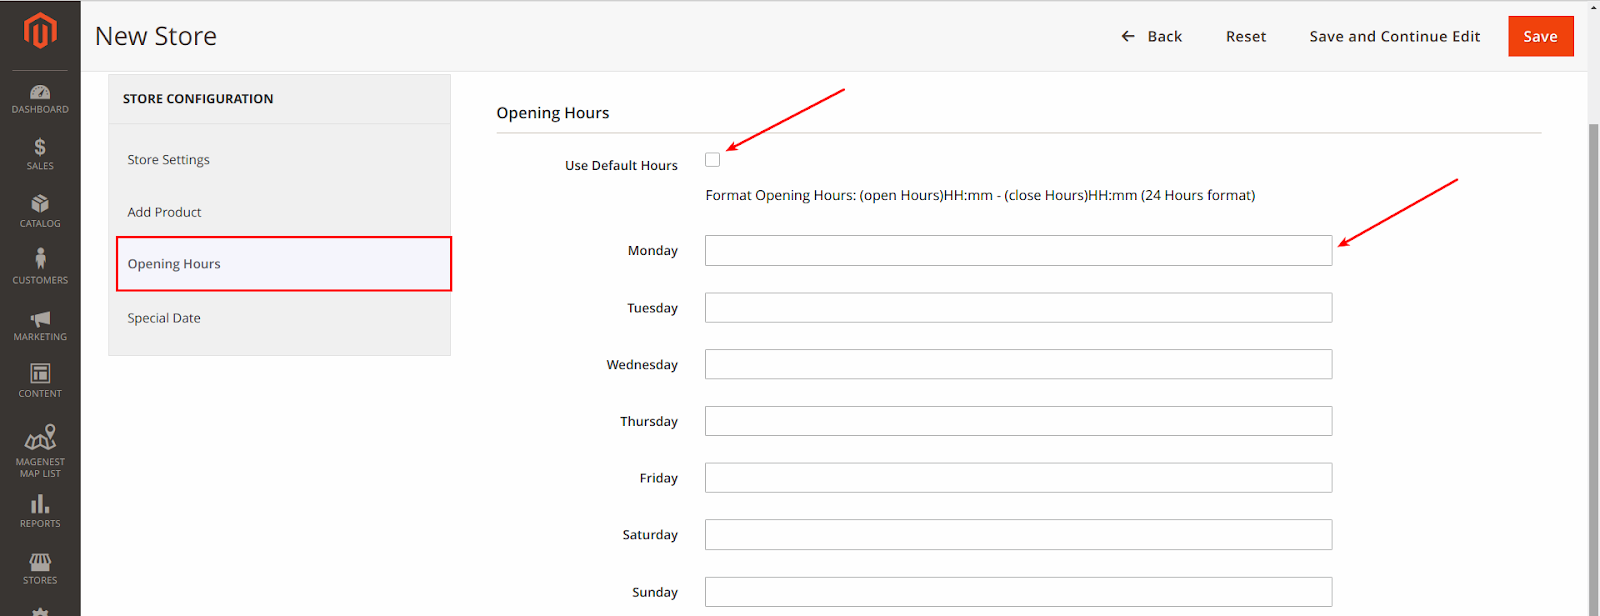Click the Use Default Hours label
The image size is (1600, 616).
[621, 166]
